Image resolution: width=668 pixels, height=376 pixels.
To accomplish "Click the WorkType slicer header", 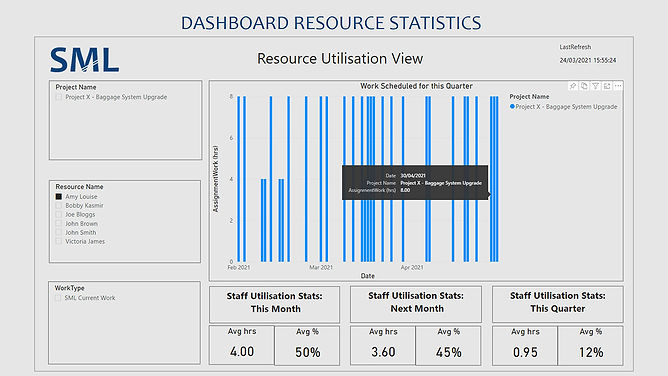I will [x=69, y=288].
